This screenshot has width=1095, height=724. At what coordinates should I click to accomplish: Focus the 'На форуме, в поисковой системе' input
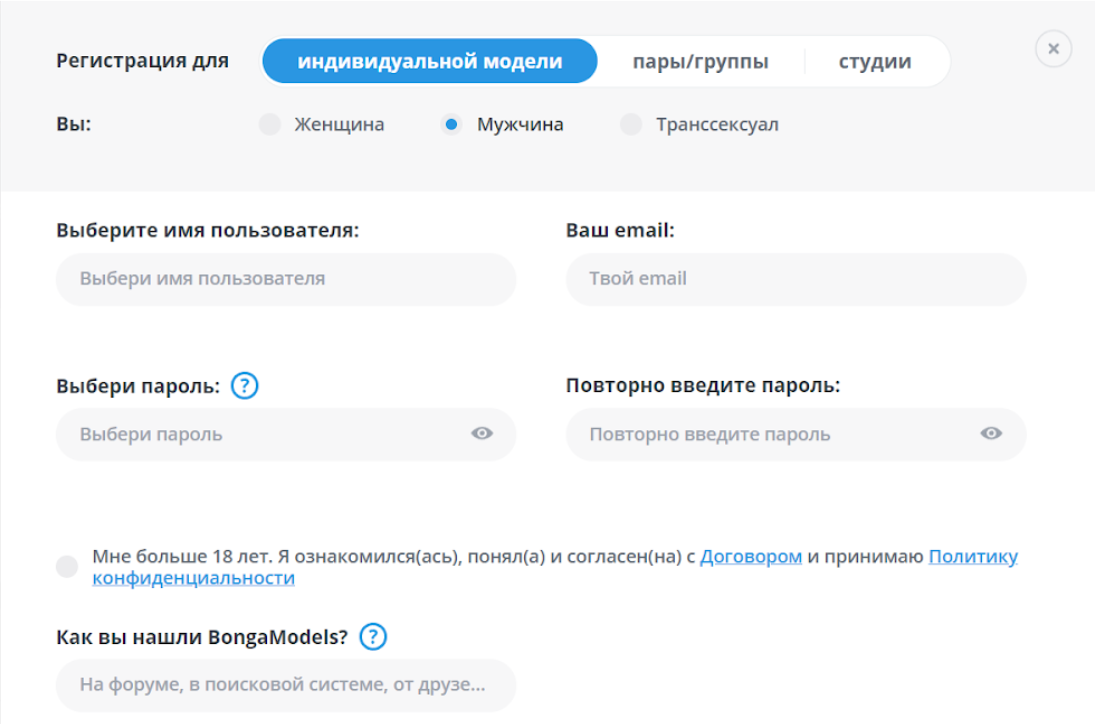coord(286,685)
